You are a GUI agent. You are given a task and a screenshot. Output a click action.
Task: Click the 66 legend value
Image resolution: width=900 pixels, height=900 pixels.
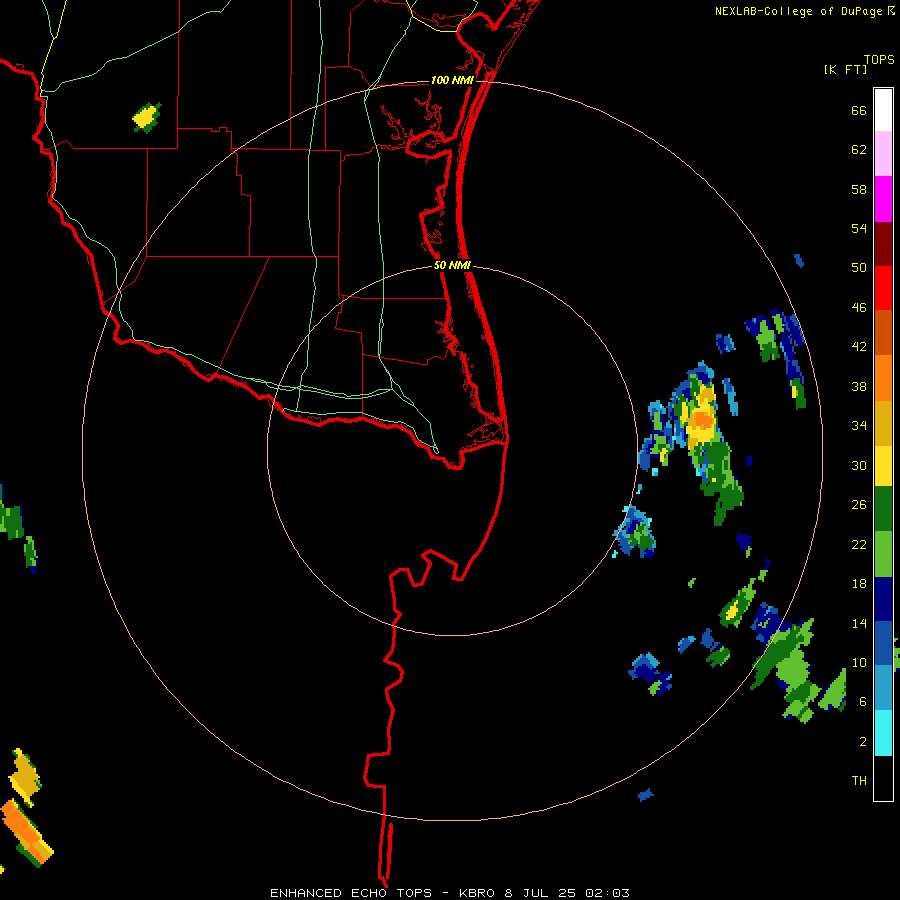pyautogui.click(x=859, y=110)
